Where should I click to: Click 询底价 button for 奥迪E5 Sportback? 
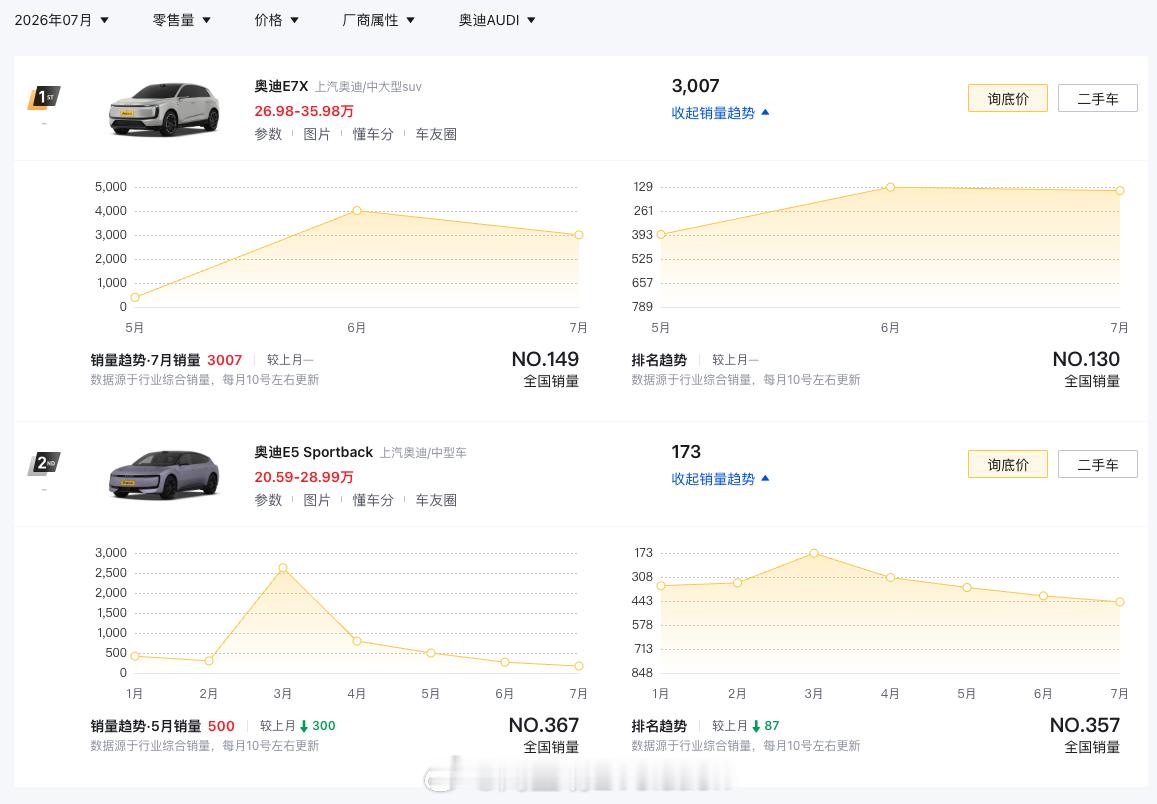click(x=1007, y=465)
